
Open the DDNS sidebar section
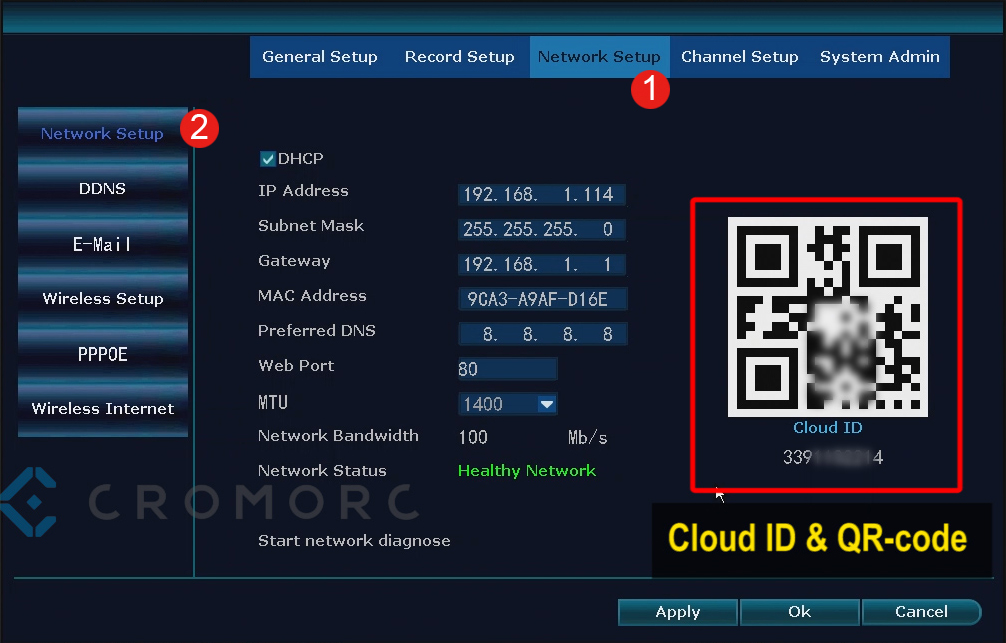[103, 189]
